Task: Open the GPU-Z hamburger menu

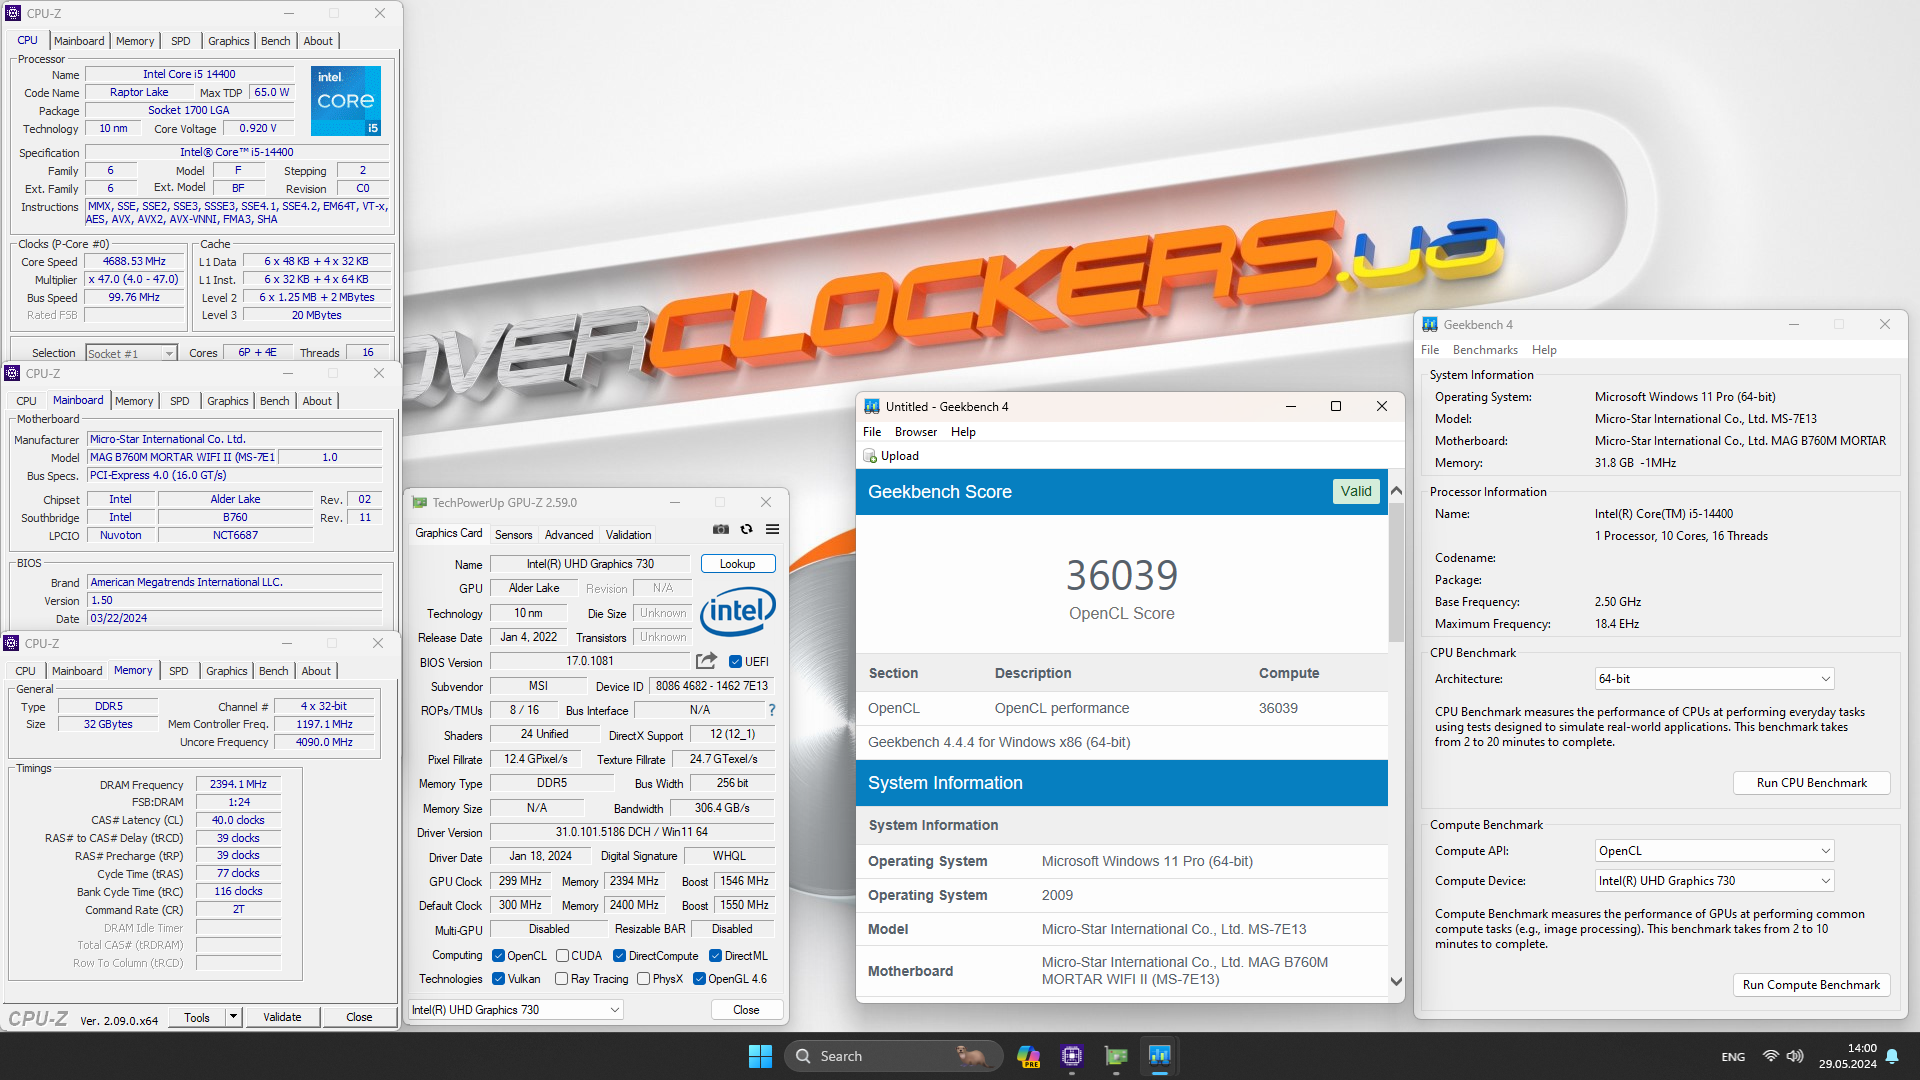Action: pyautogui.click(x=772, y=529)
